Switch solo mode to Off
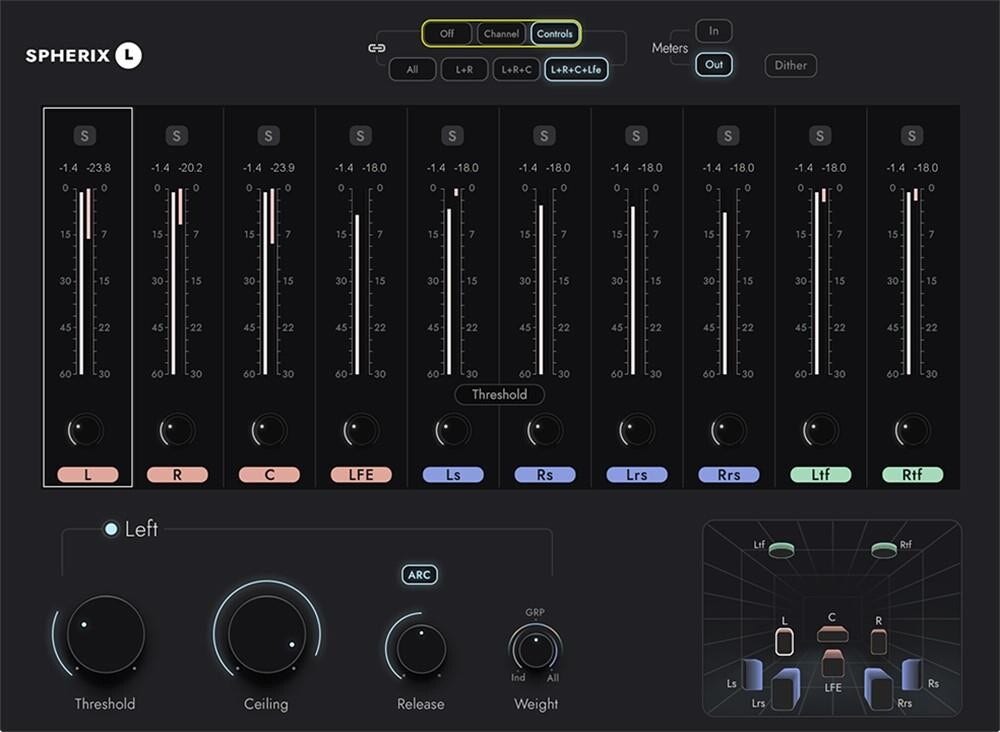1000x732 pixels. 447,33
